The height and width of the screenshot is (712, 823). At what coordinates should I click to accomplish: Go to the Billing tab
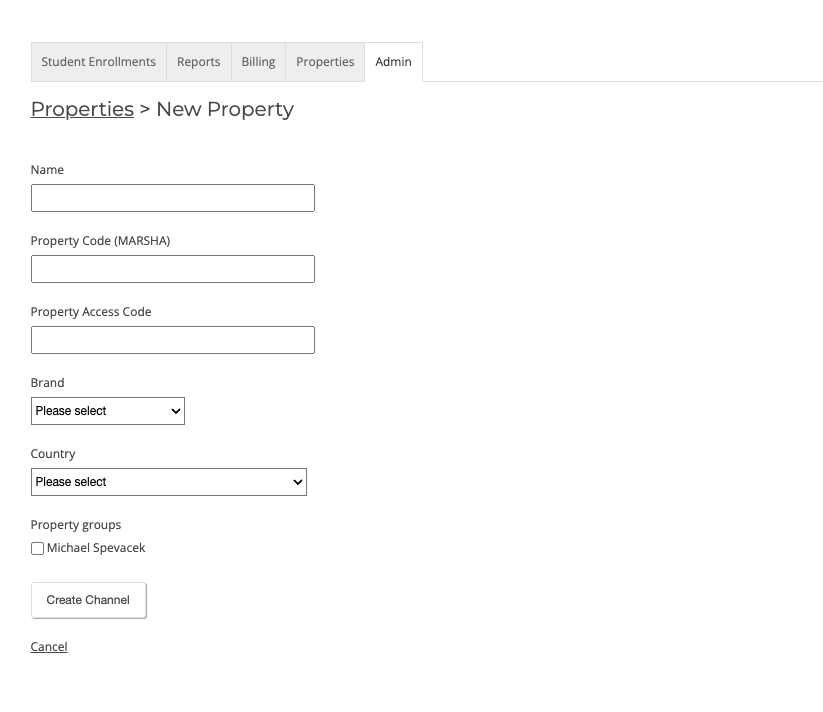(258, 62)
